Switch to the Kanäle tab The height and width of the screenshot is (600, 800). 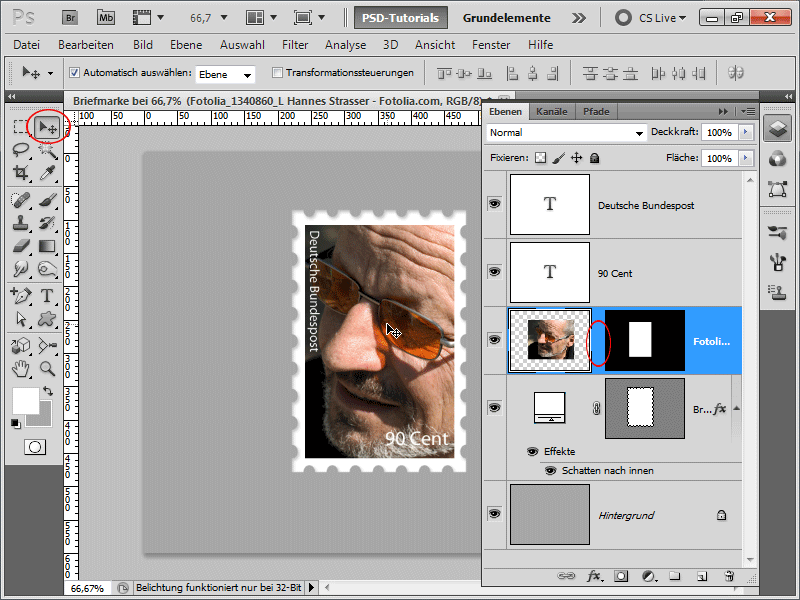coord(552,111)
